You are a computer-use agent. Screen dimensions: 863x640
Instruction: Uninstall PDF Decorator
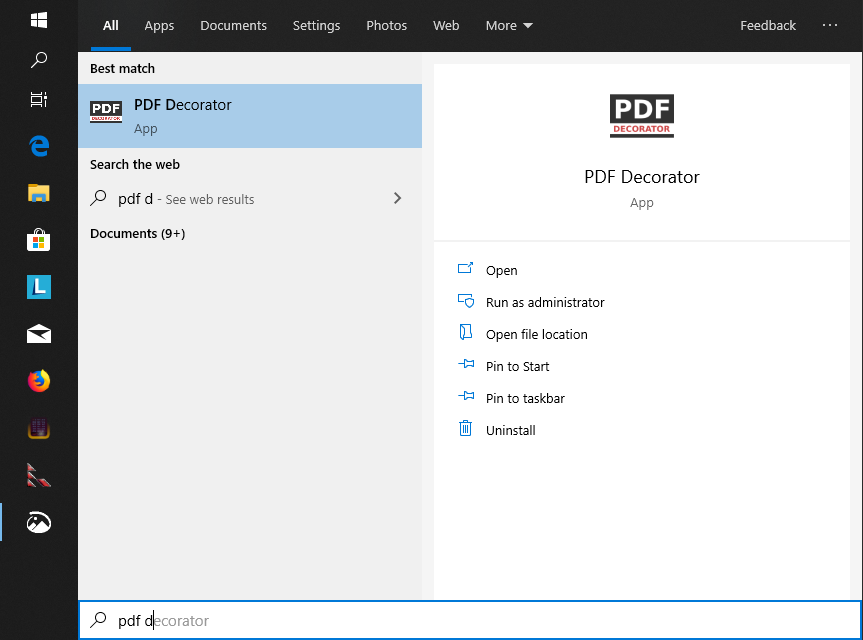(510, 430)
